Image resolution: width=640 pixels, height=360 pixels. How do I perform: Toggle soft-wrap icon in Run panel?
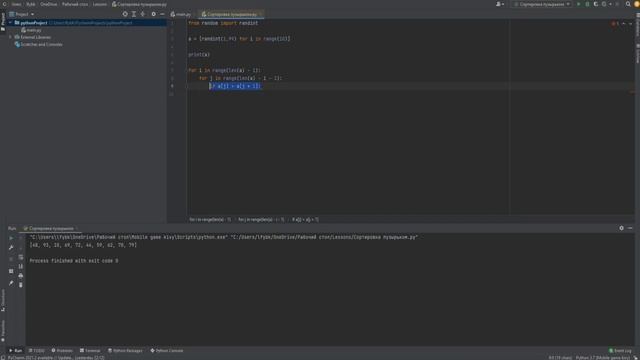(21, 257)
